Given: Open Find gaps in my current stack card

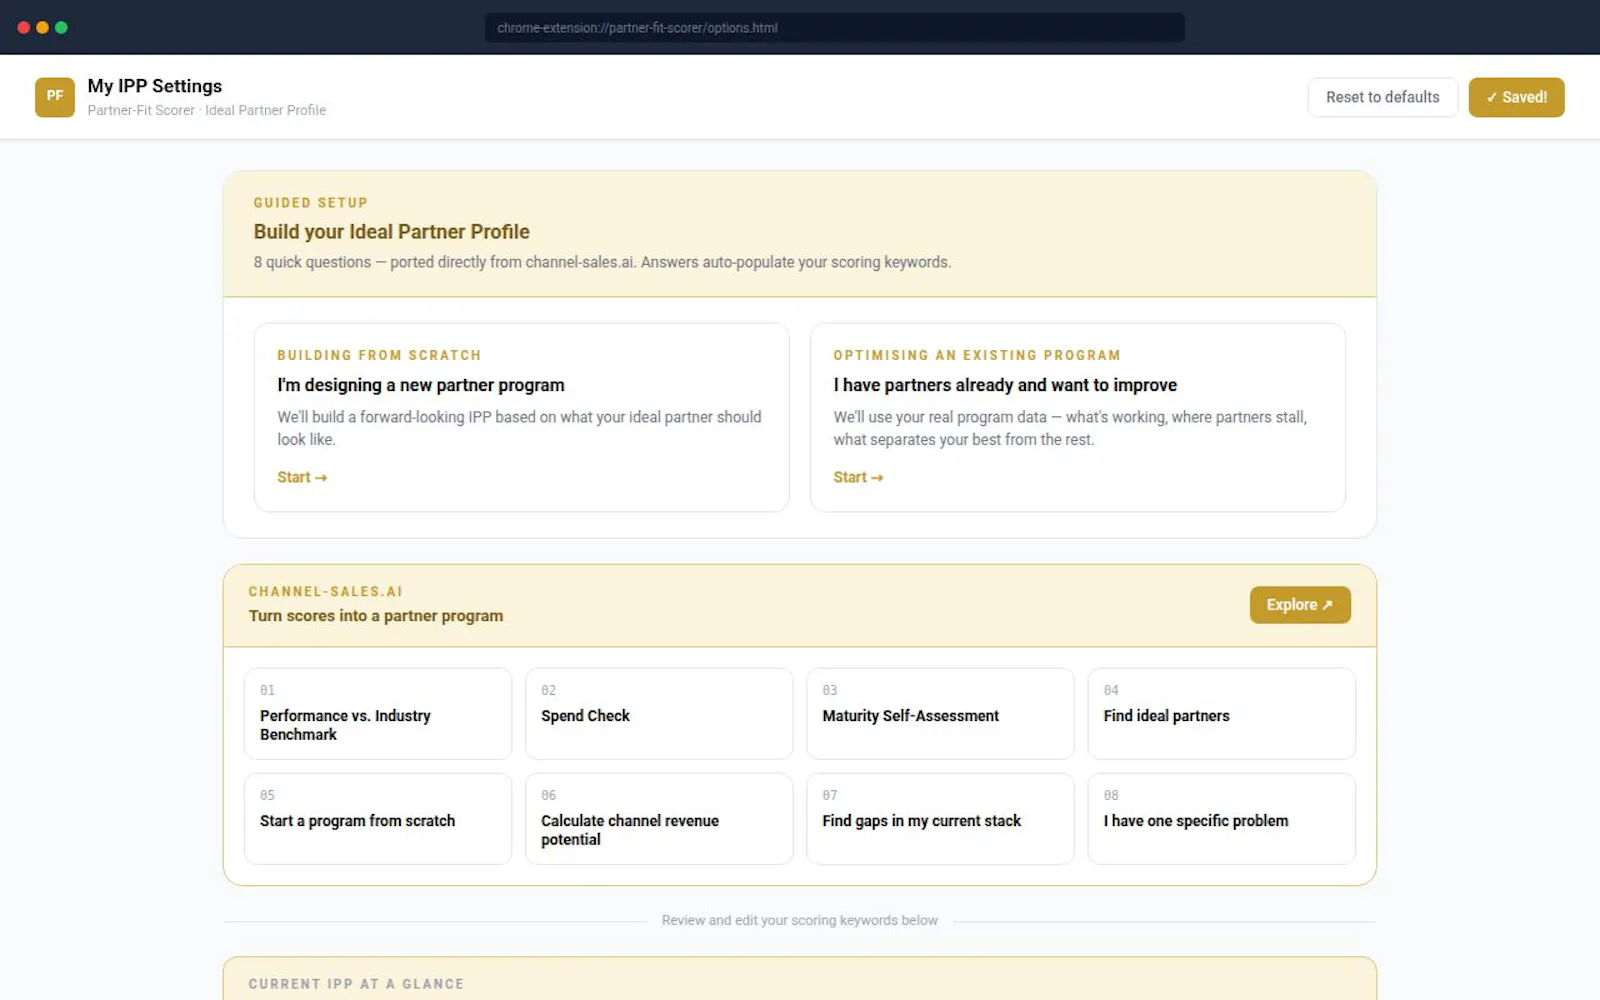Looking at the screenshot, I should [940, 819].
